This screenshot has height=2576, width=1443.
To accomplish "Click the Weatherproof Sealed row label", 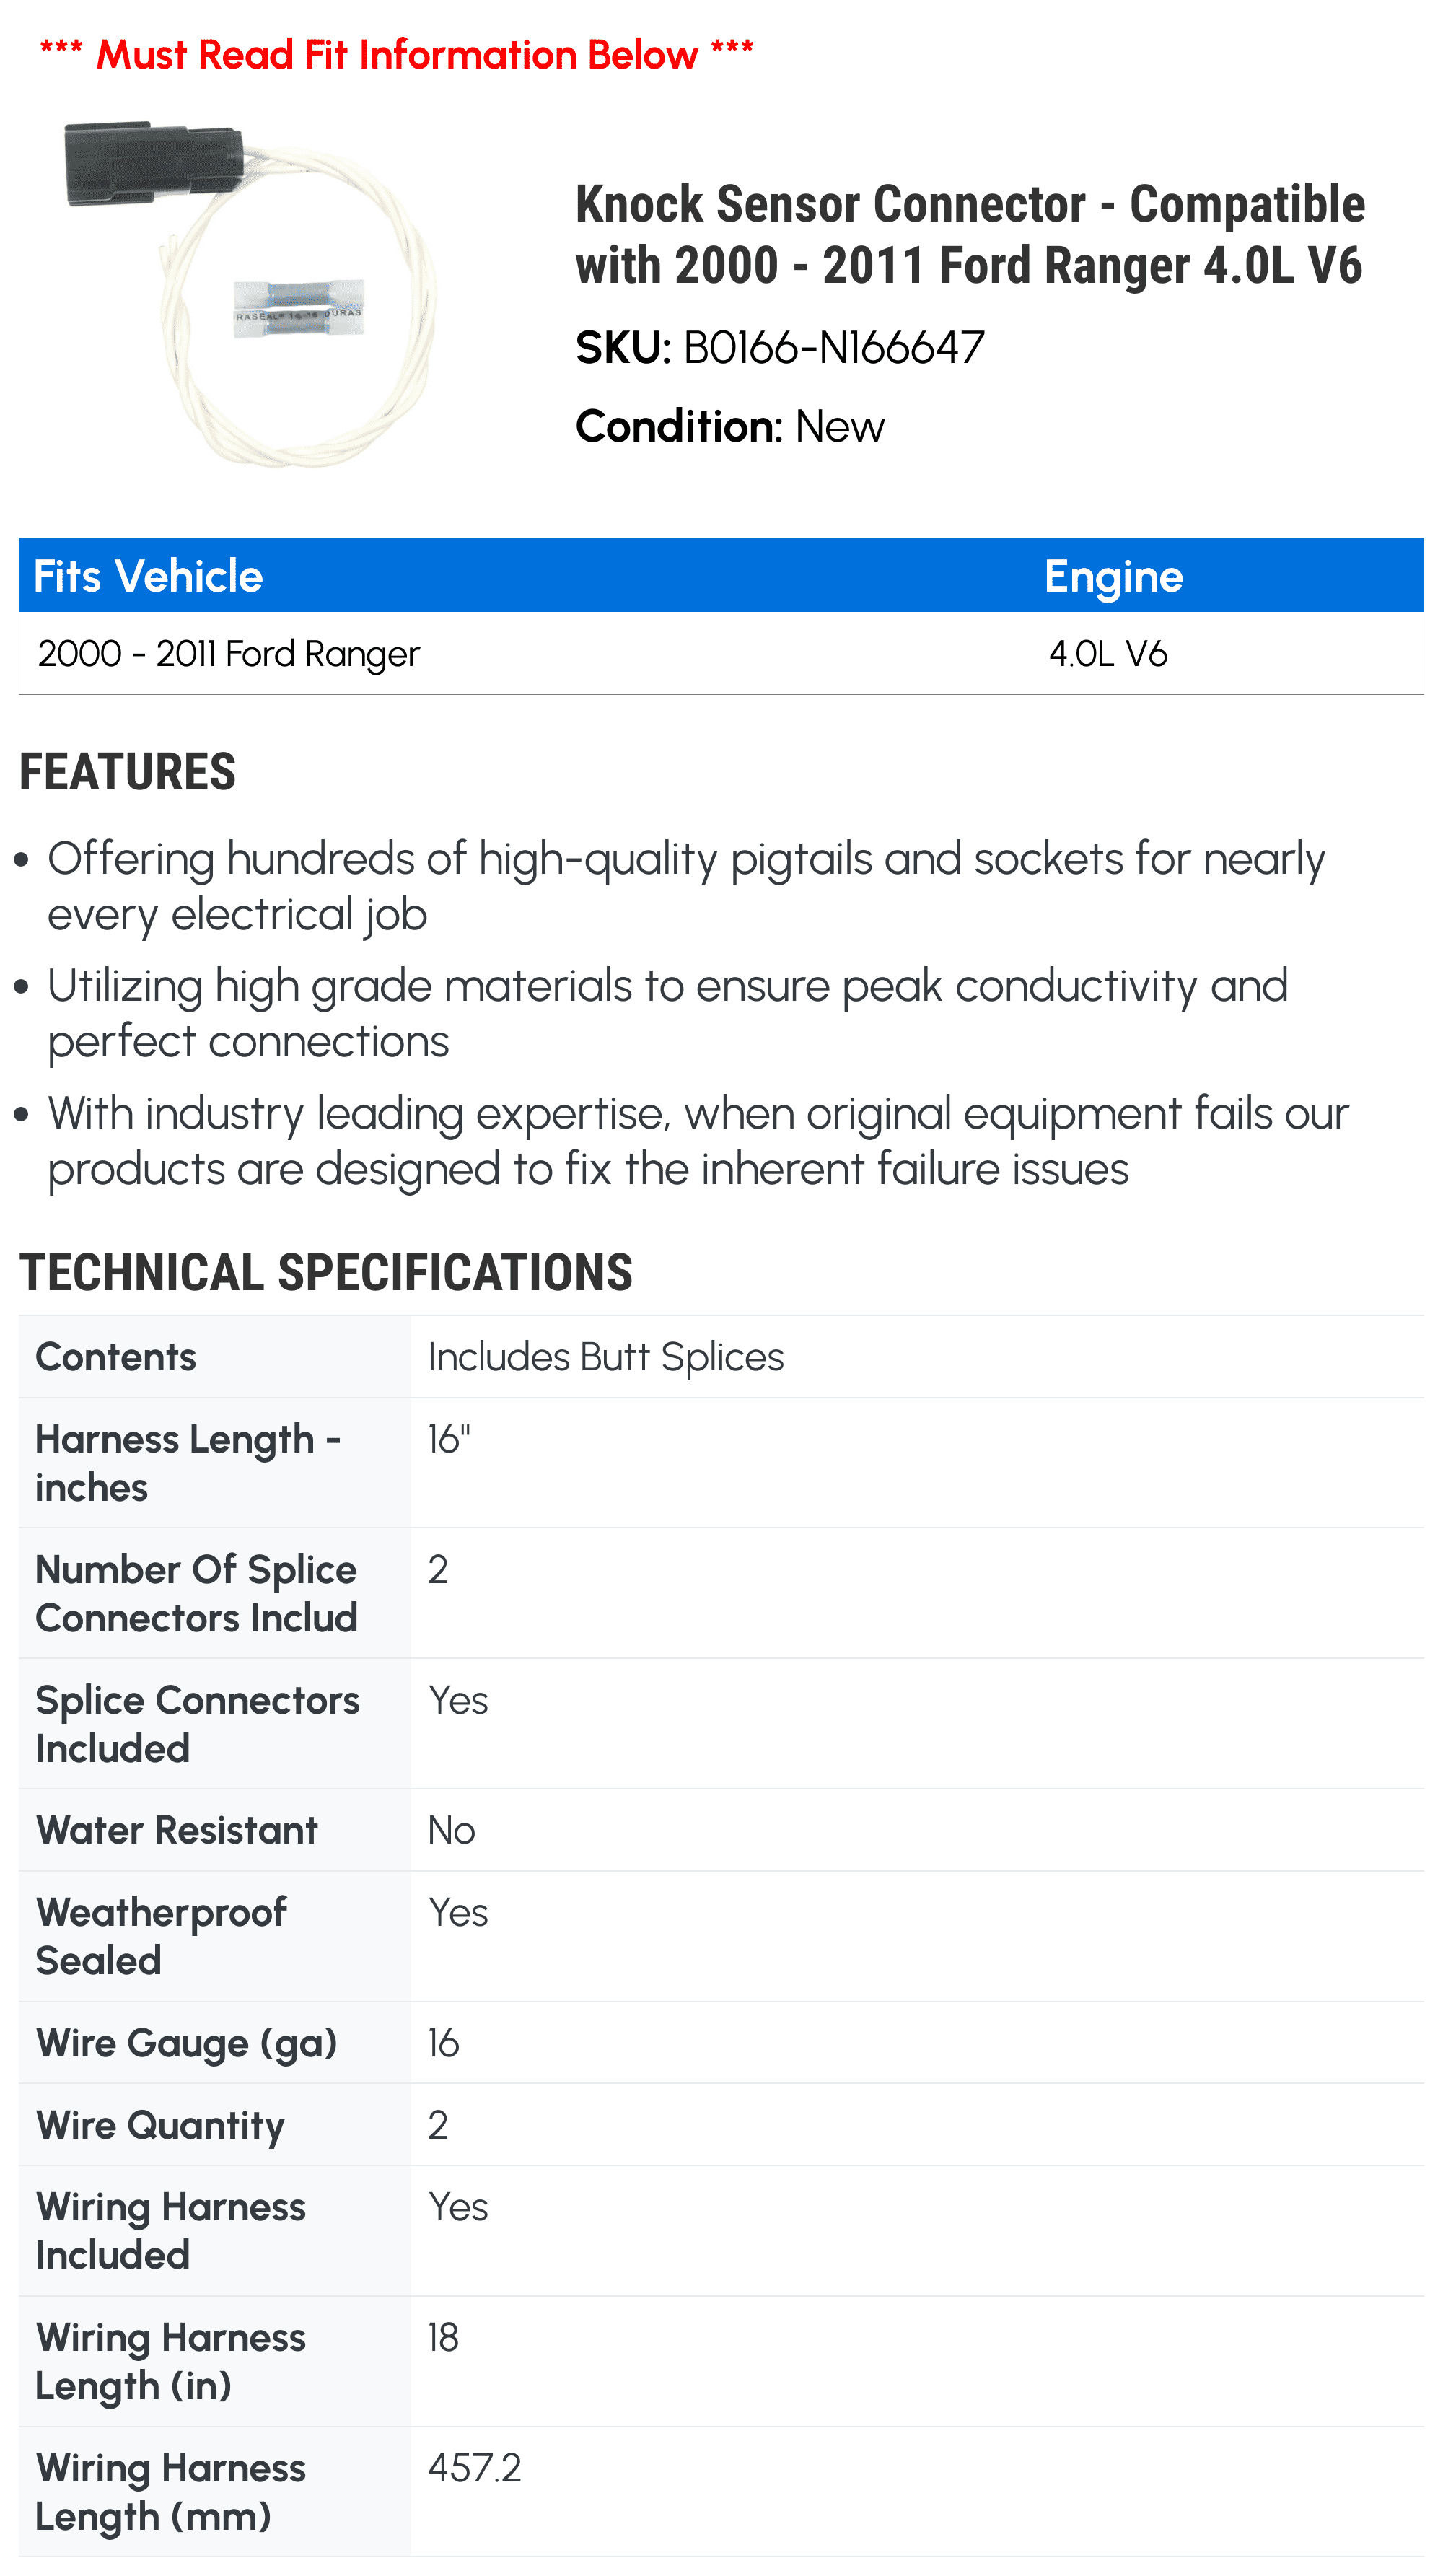I will coord(161,1936).
